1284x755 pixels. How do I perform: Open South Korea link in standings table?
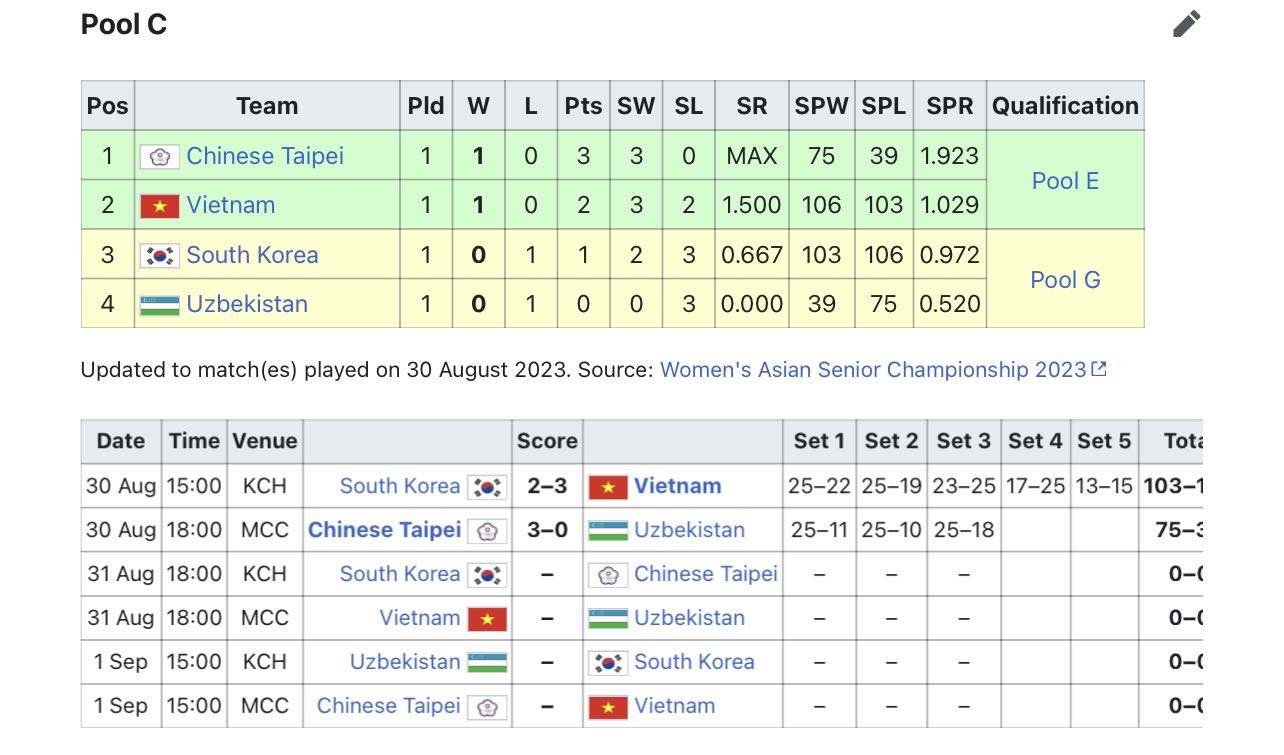pos(252,255)
